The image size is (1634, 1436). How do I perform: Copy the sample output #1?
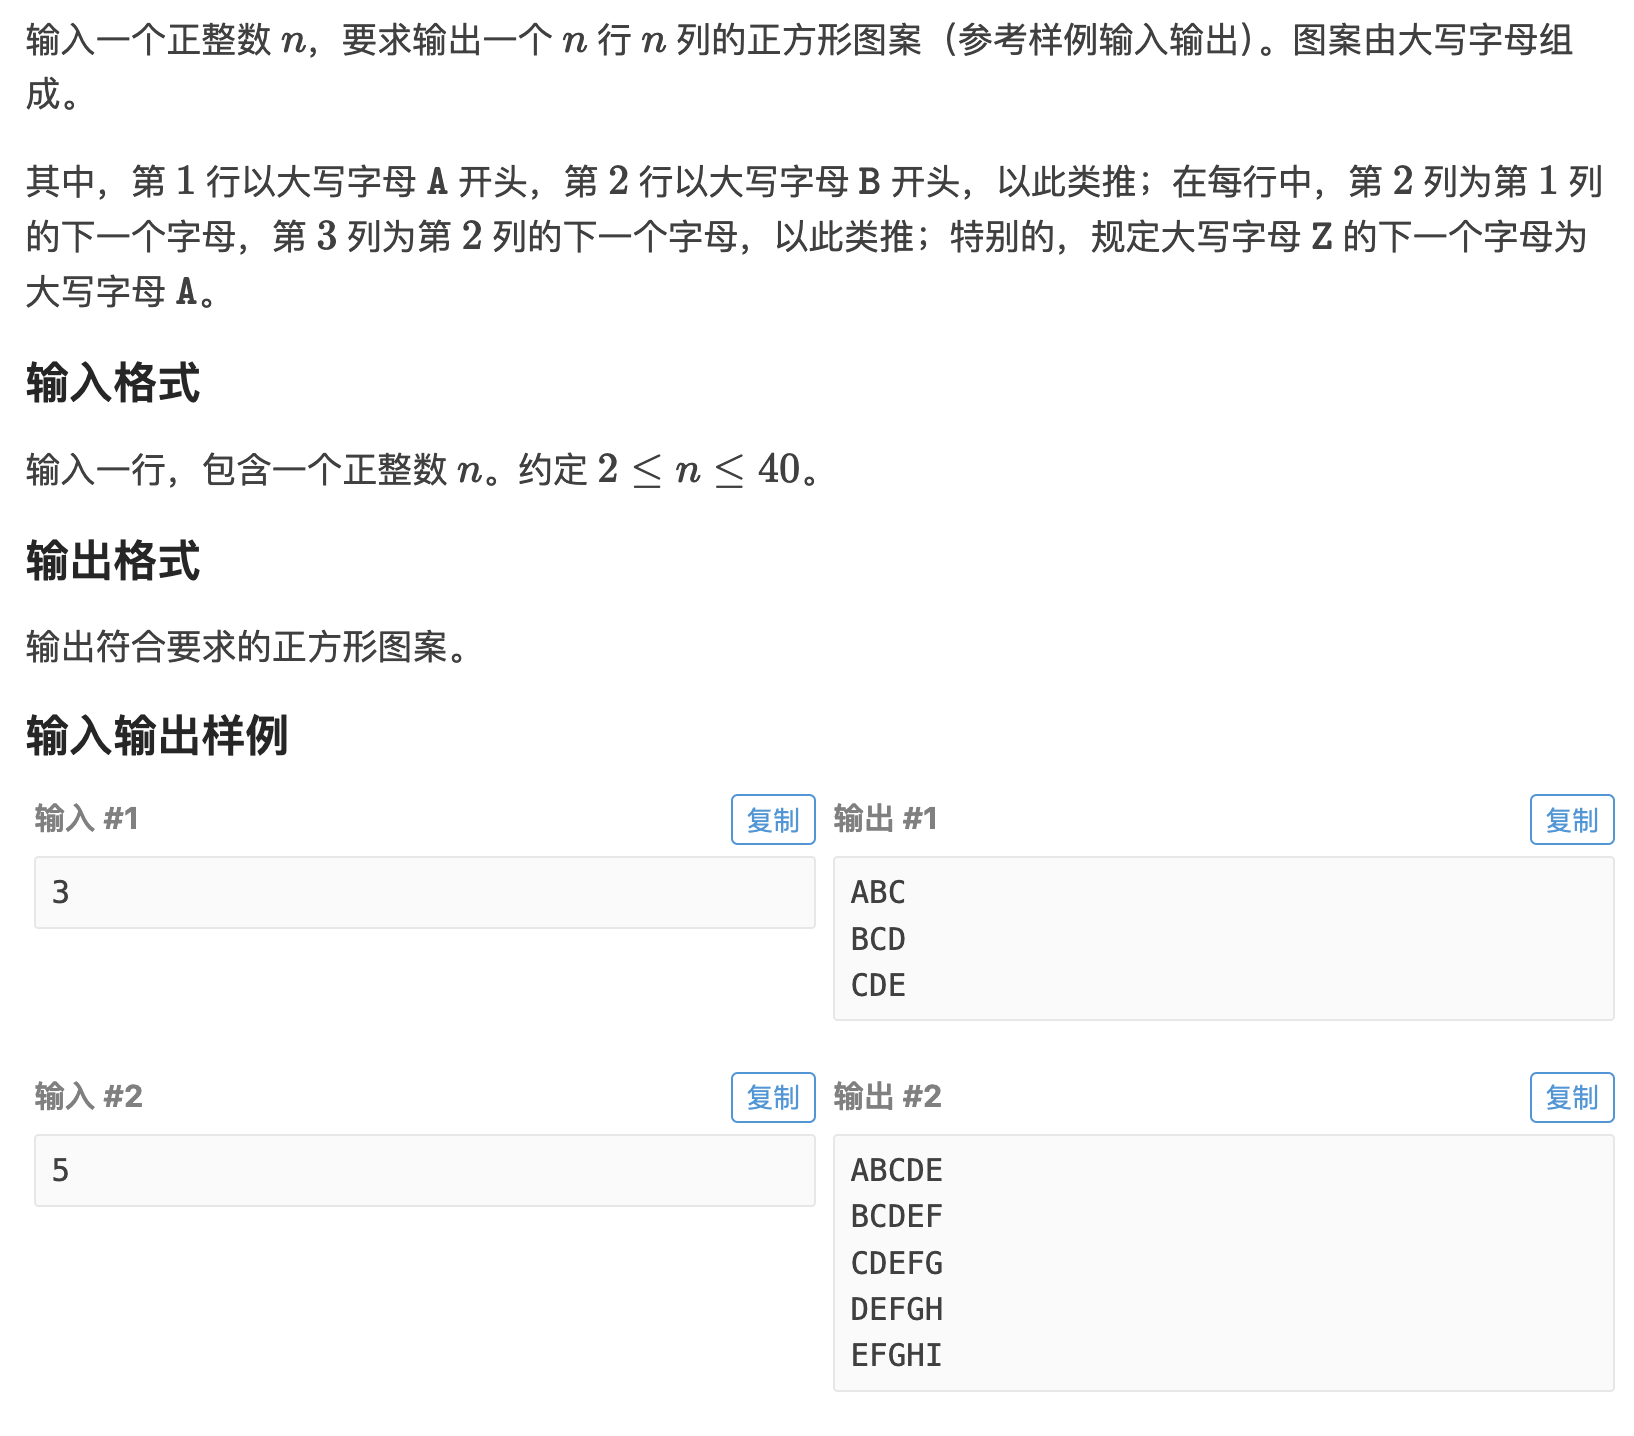coord(1571,820)
